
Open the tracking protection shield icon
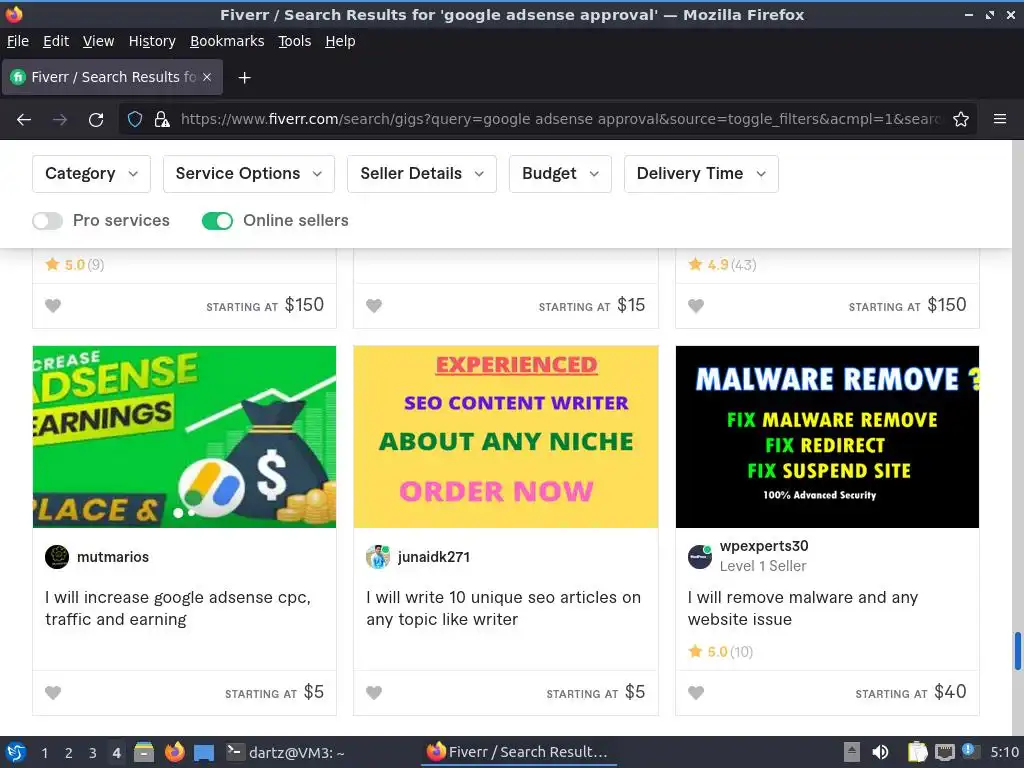pos(135,120)
